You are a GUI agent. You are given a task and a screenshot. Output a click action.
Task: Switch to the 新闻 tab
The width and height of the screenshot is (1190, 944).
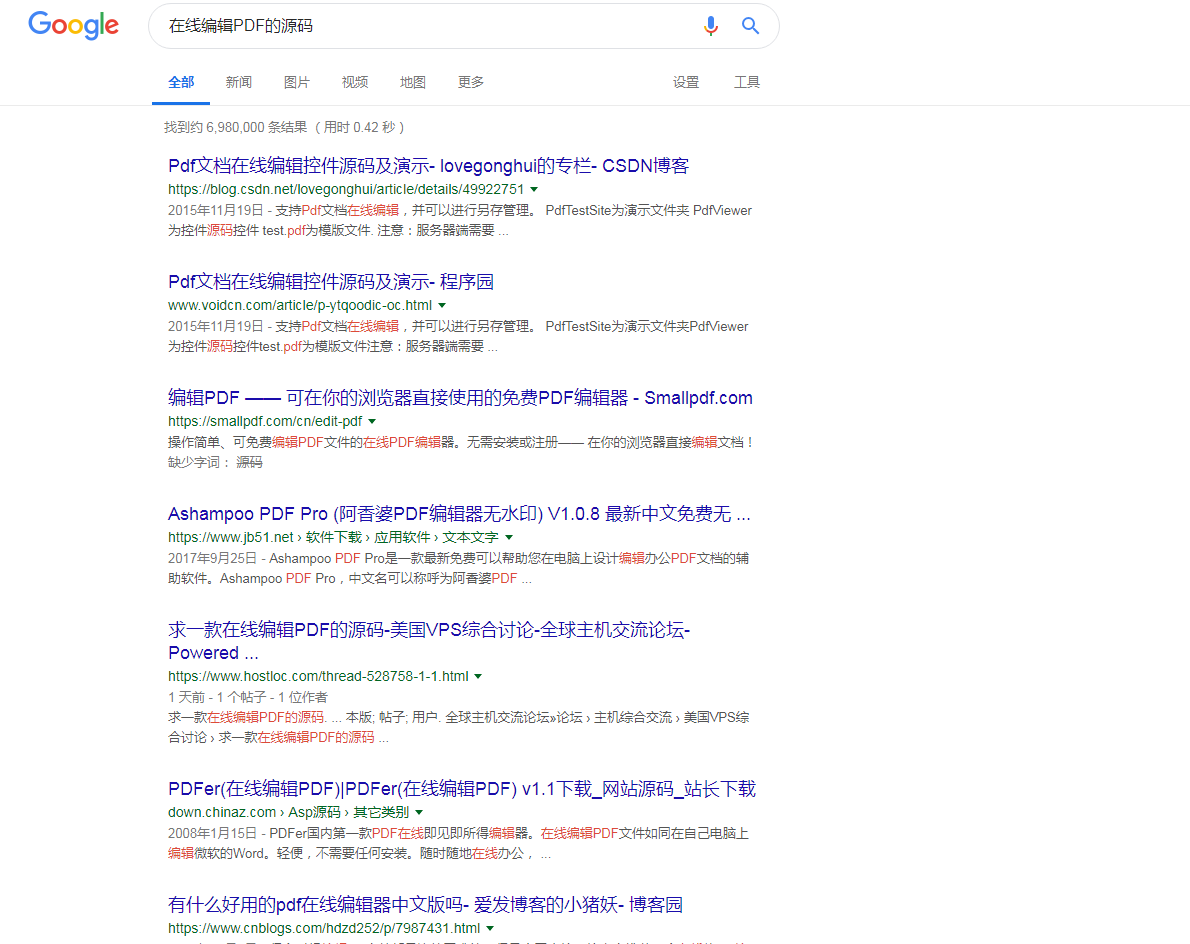(x=238, y=82)
